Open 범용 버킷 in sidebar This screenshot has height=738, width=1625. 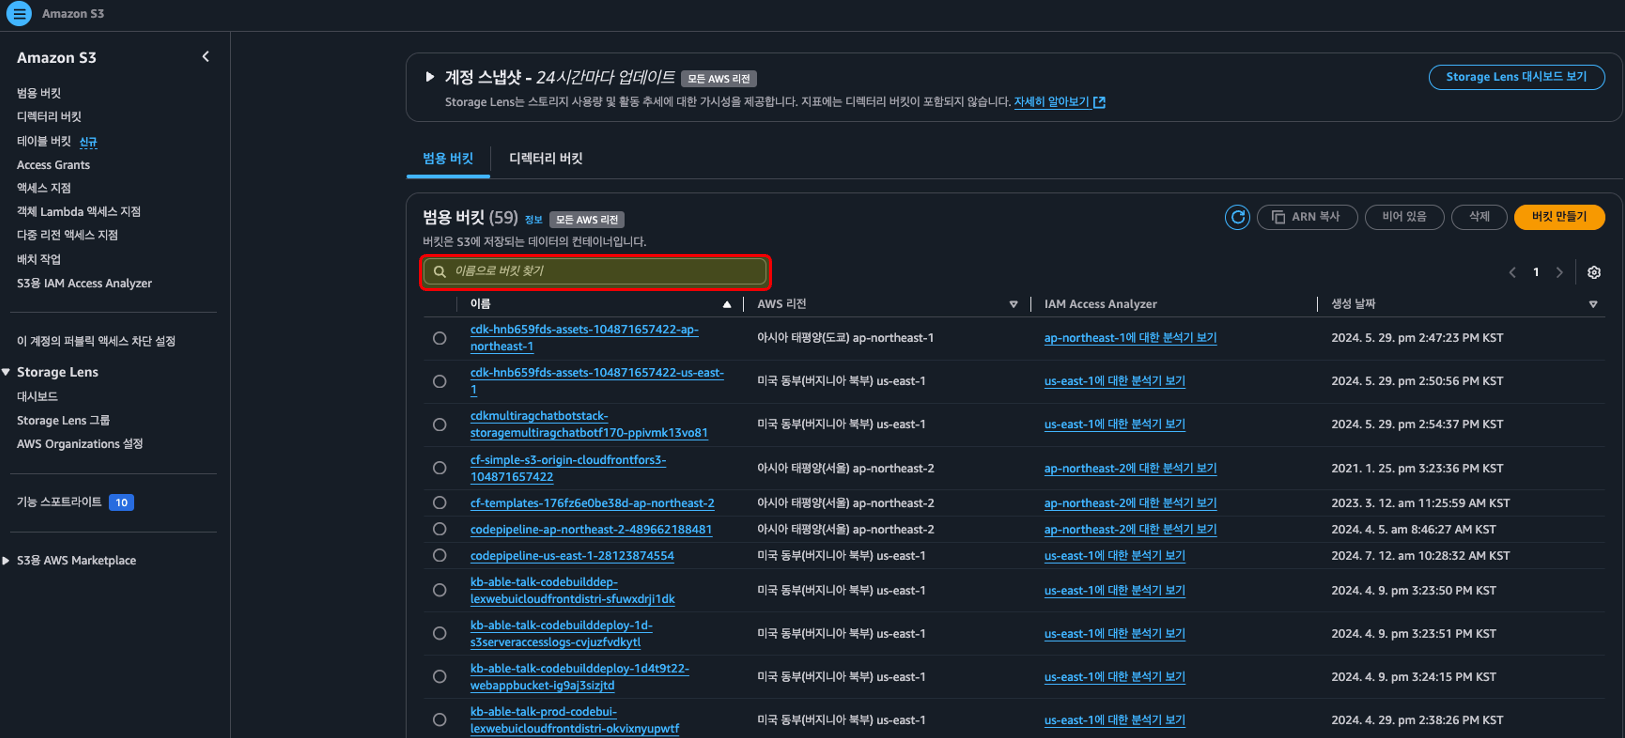pos(39,93)
